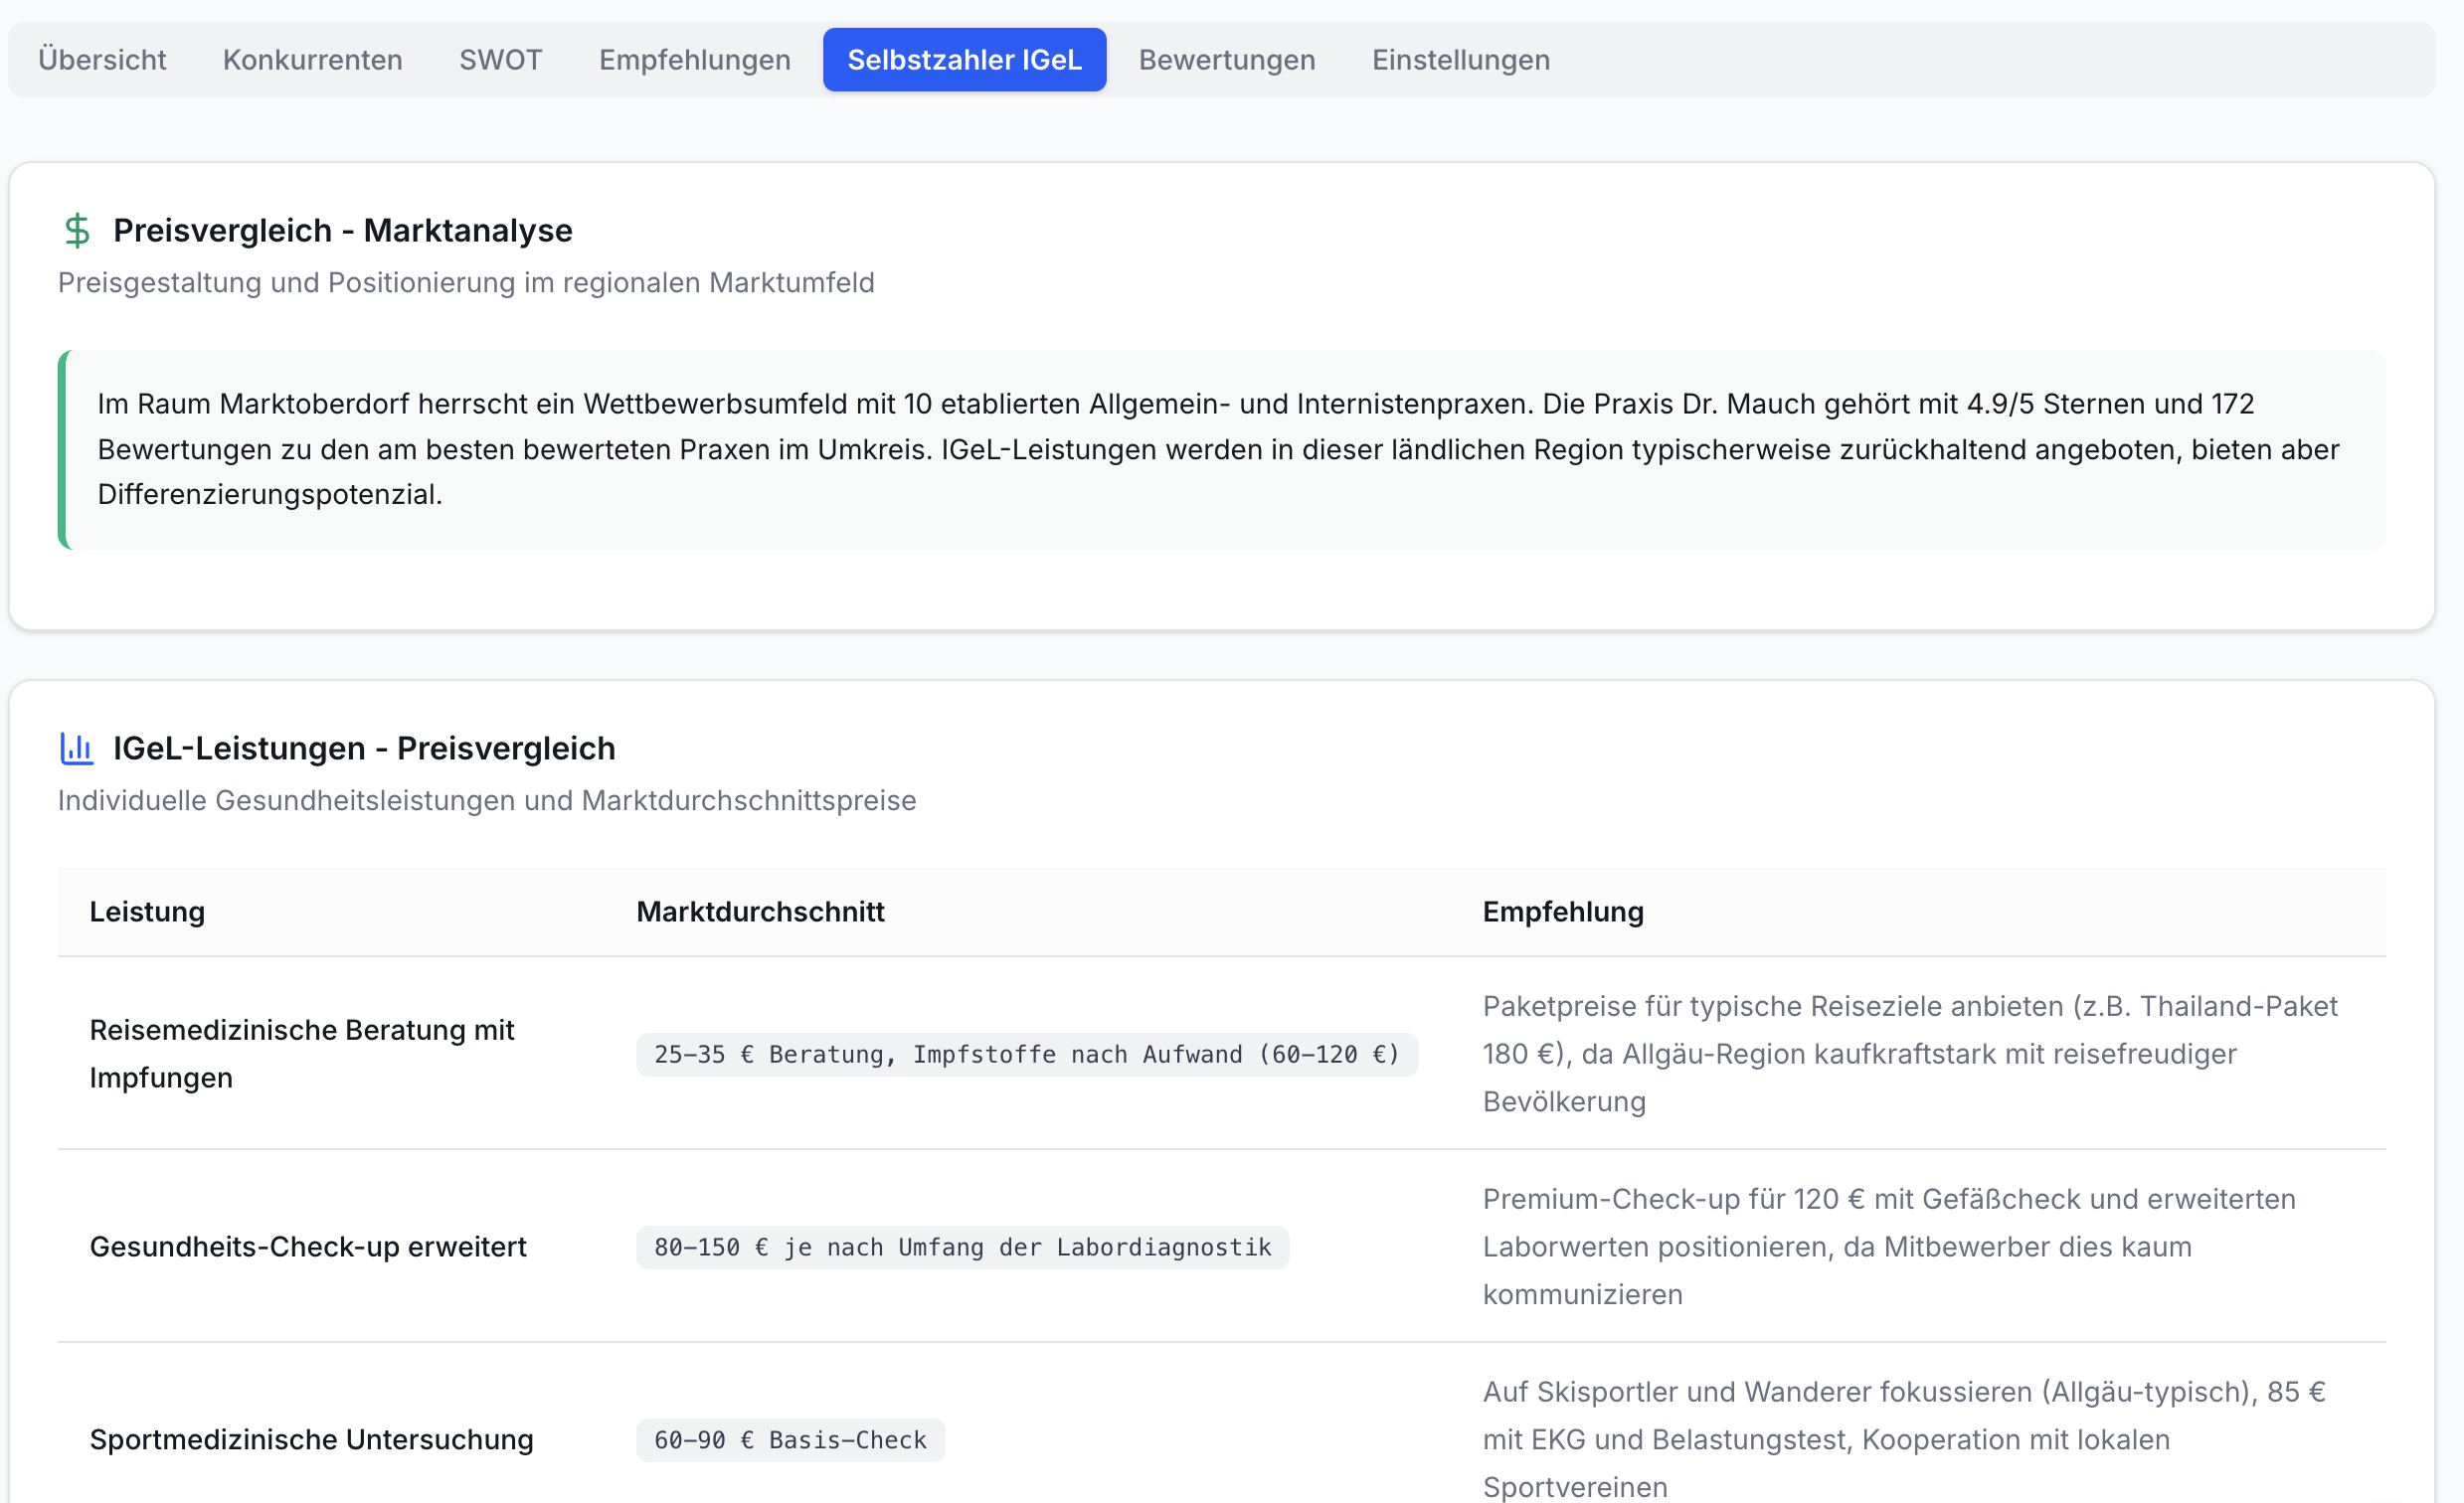Click the Preisgestaltung und Positionierung subtitle
Viewport: 2464px width, 1503px height.
coord(465,282)
